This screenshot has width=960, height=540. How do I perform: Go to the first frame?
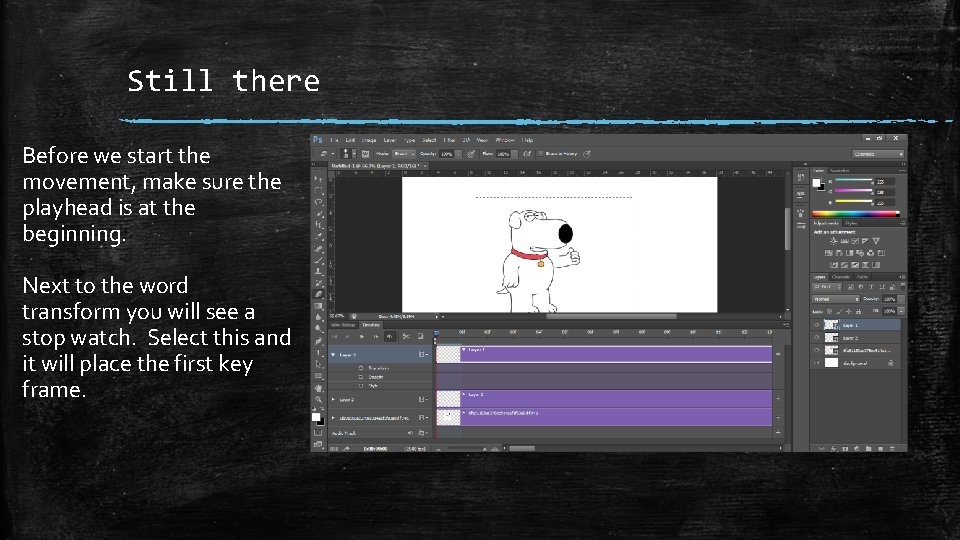click(334, 337)
